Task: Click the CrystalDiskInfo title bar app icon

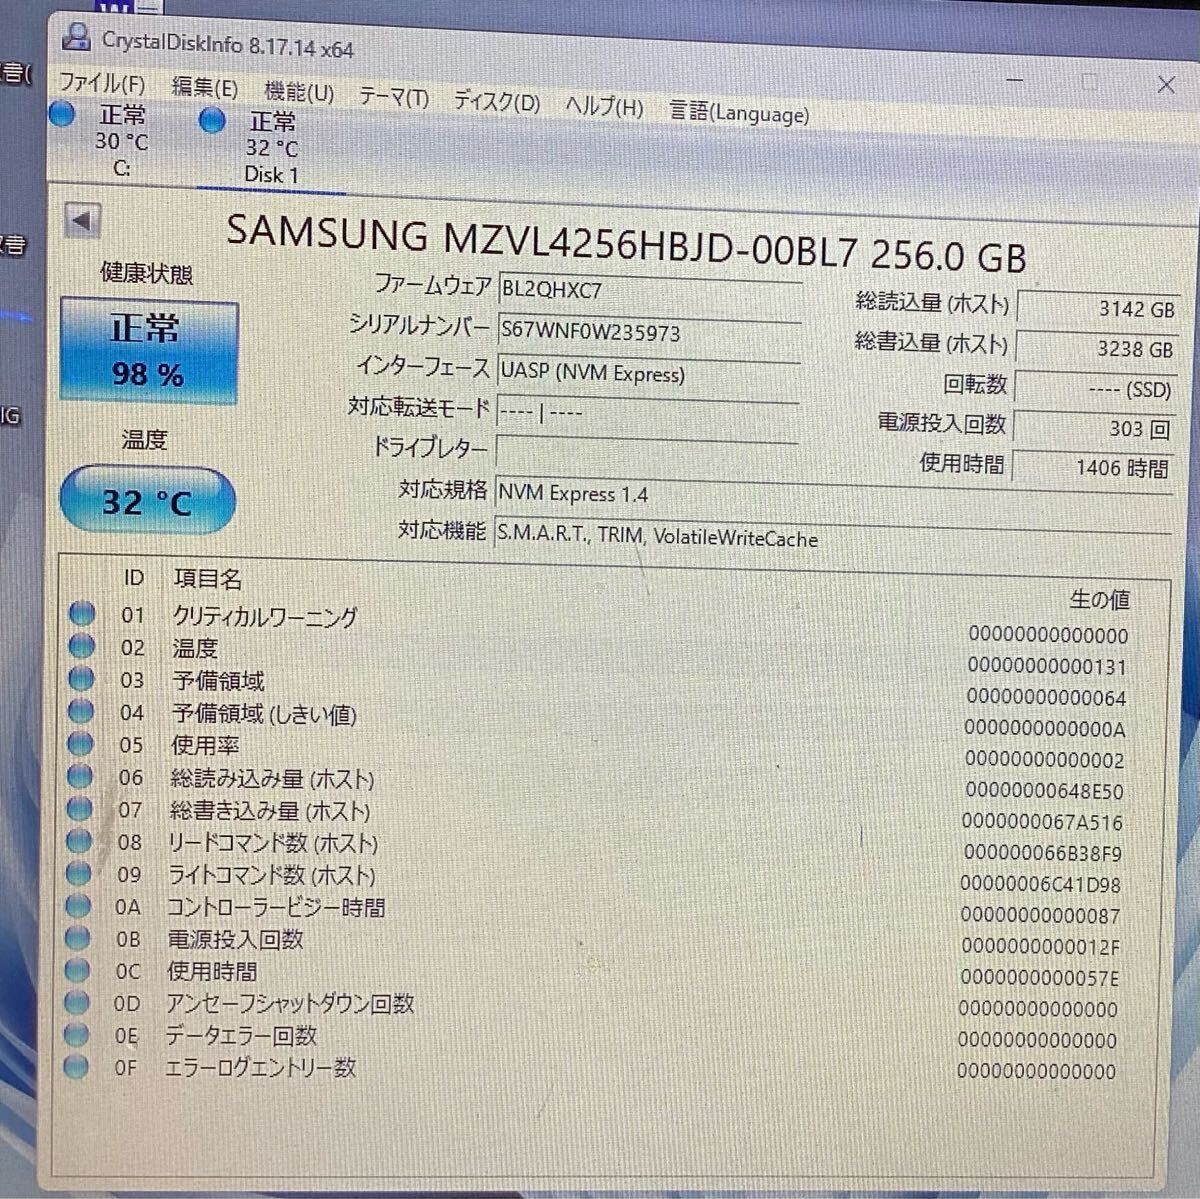Action: tap(76, 38)
